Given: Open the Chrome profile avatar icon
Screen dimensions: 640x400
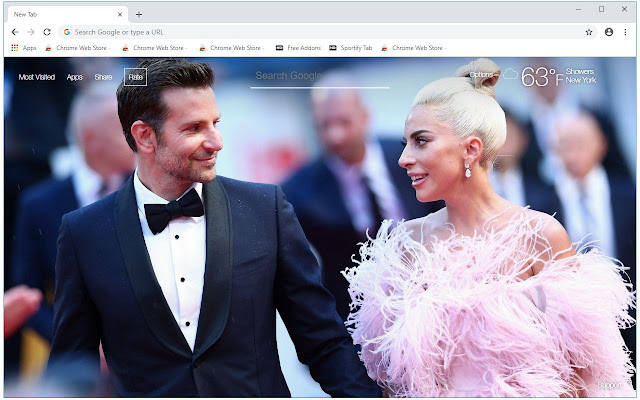Looking at the screenshot, I should pos(609,32).
